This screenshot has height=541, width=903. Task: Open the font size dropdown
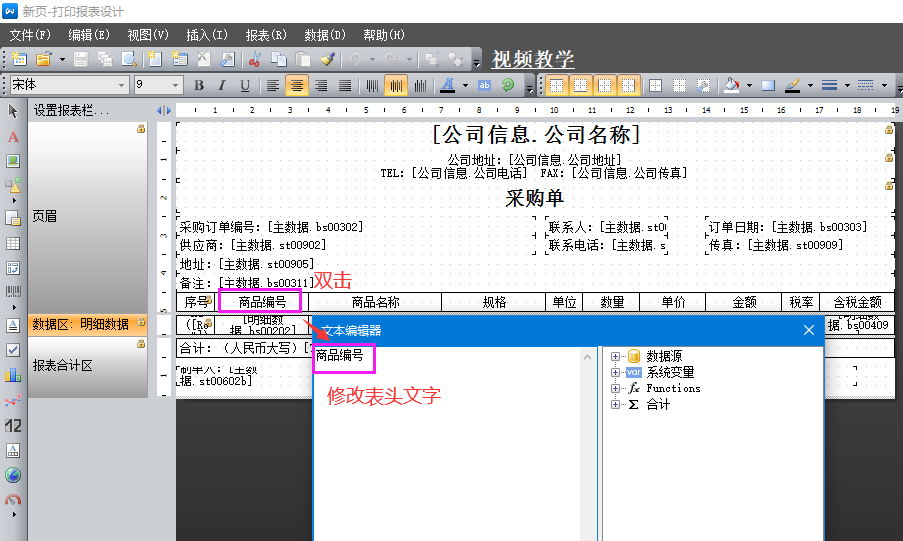tap(176, 86)
